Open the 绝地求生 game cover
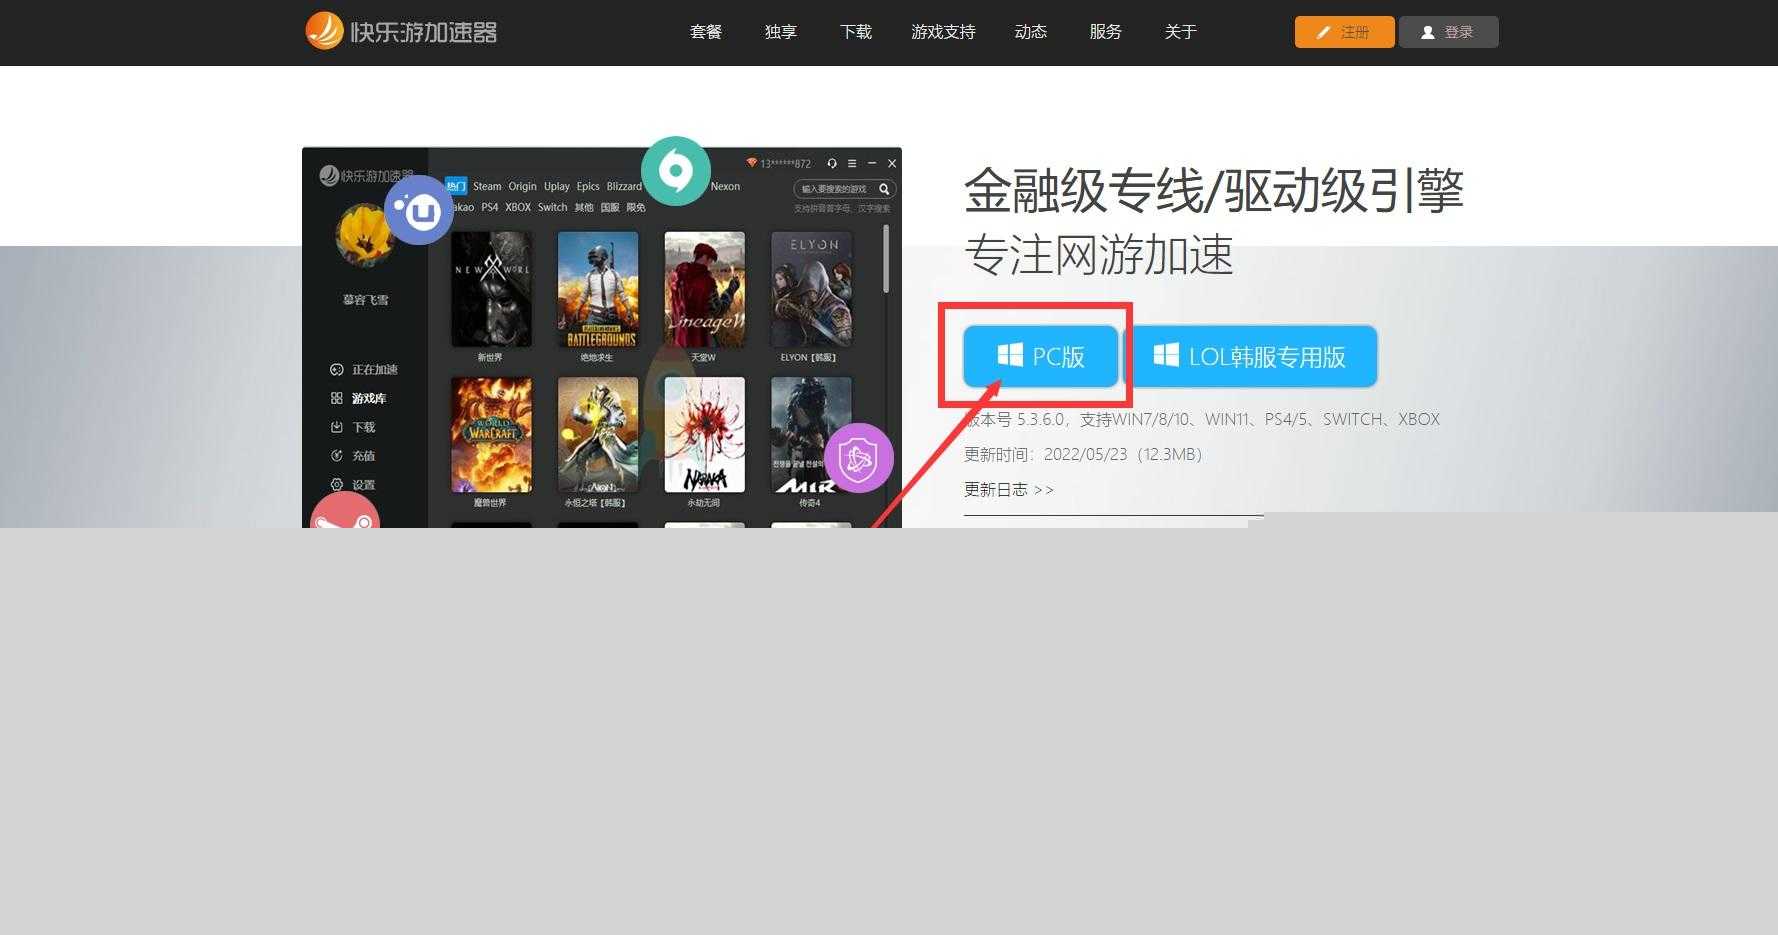Screen dimensions: 1778x935 pyautogui.click(x=598, y=290)
